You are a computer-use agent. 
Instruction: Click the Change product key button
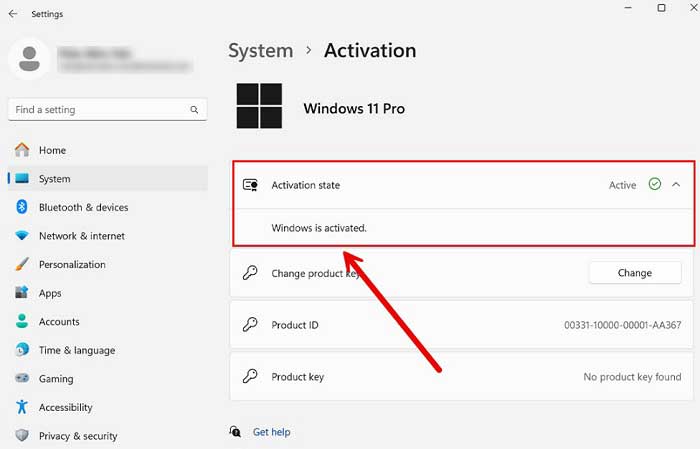point(635,273)
